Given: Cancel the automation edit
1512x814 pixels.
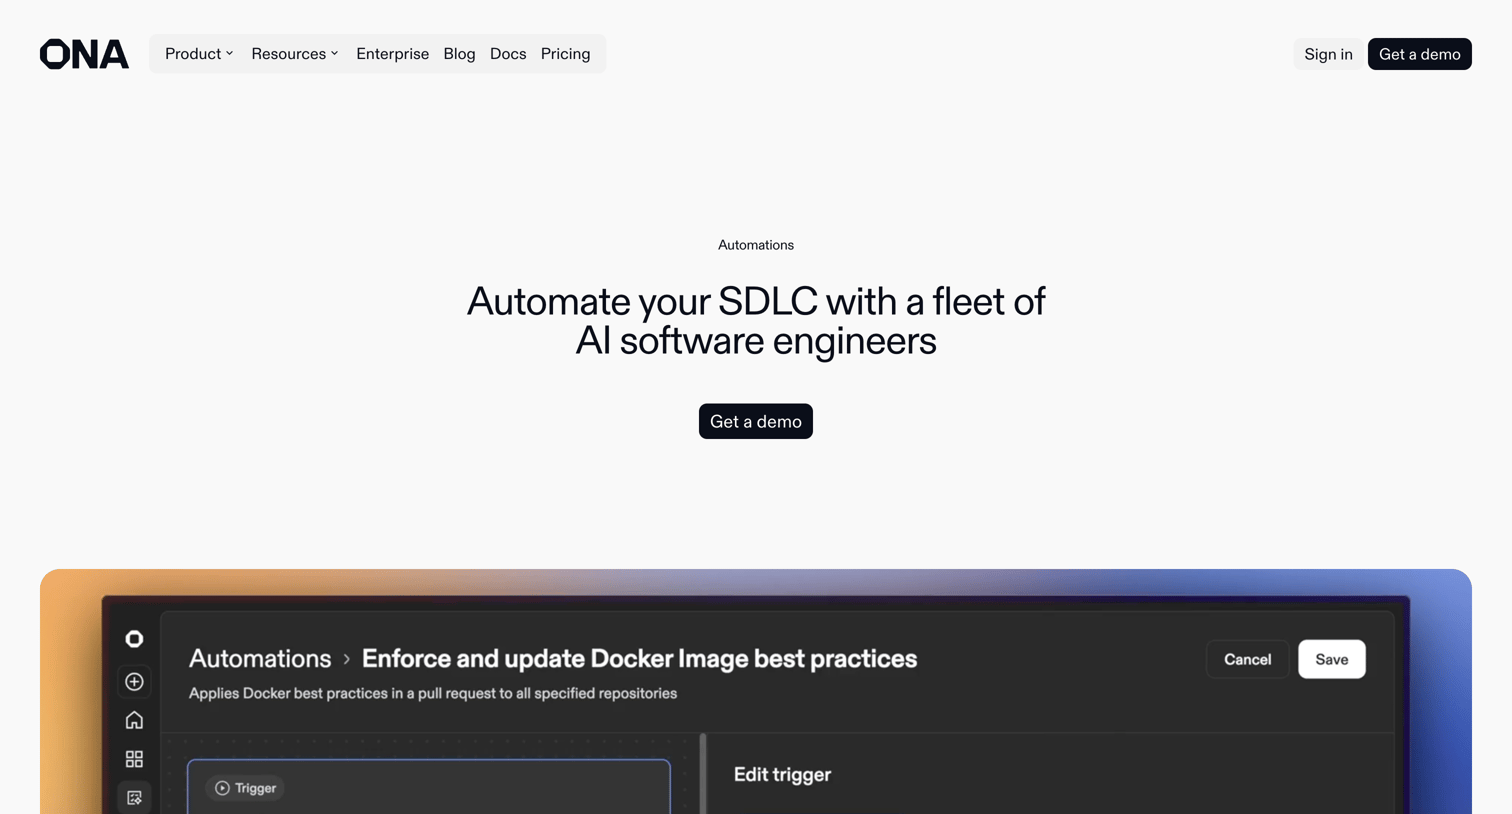Looking at the screenshot, I should click(x=1247, y=659).
